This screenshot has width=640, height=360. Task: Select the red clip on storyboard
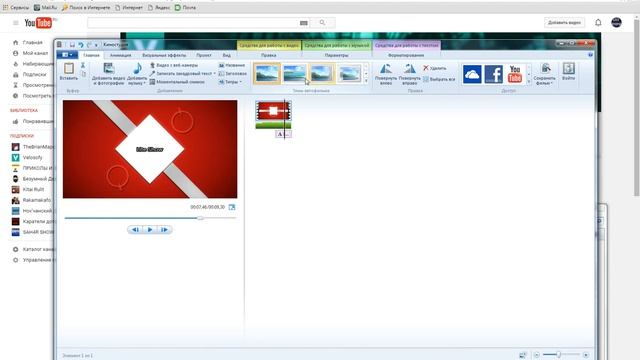point(273,111)
